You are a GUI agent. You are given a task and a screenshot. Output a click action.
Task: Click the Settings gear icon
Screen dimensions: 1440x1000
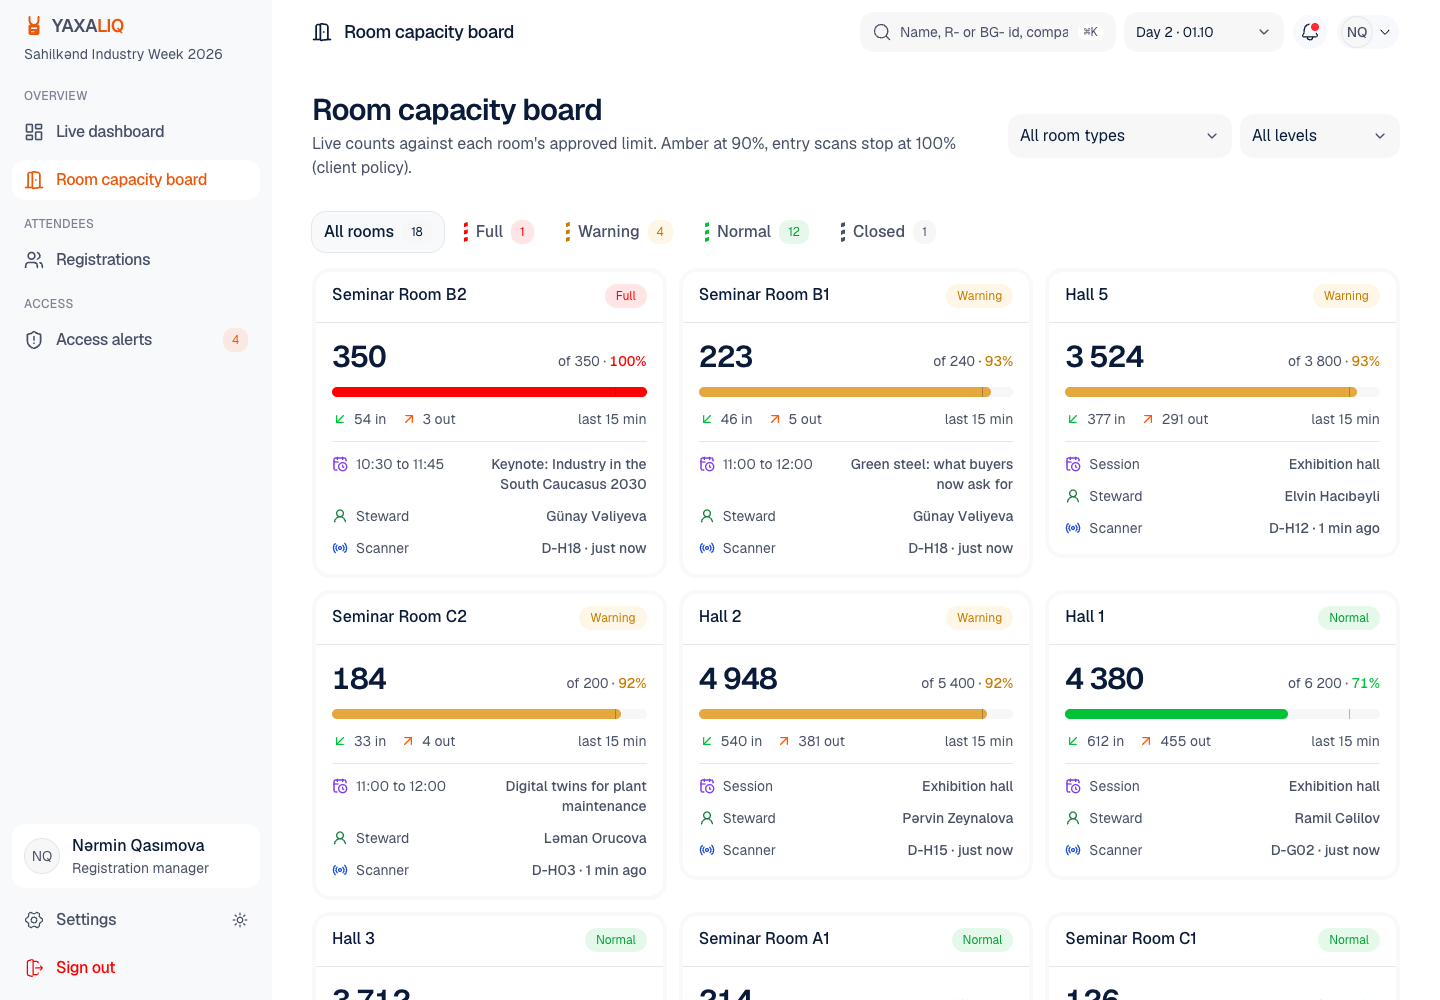coord(34,920)
